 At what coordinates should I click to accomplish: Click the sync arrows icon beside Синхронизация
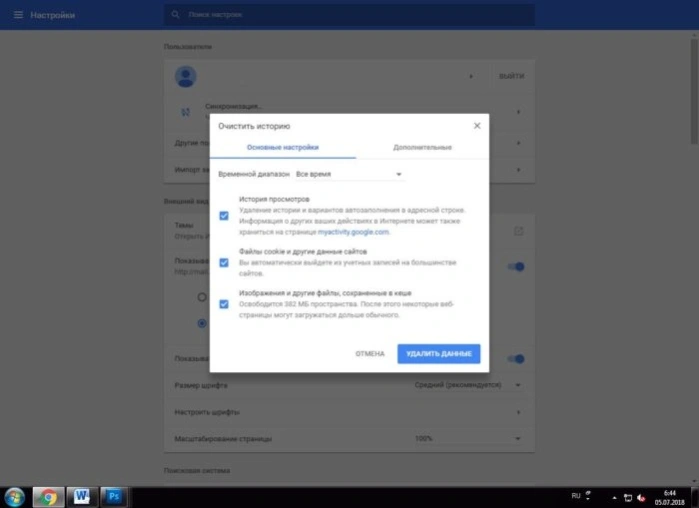pyautogui.click(x=185, y=112)
